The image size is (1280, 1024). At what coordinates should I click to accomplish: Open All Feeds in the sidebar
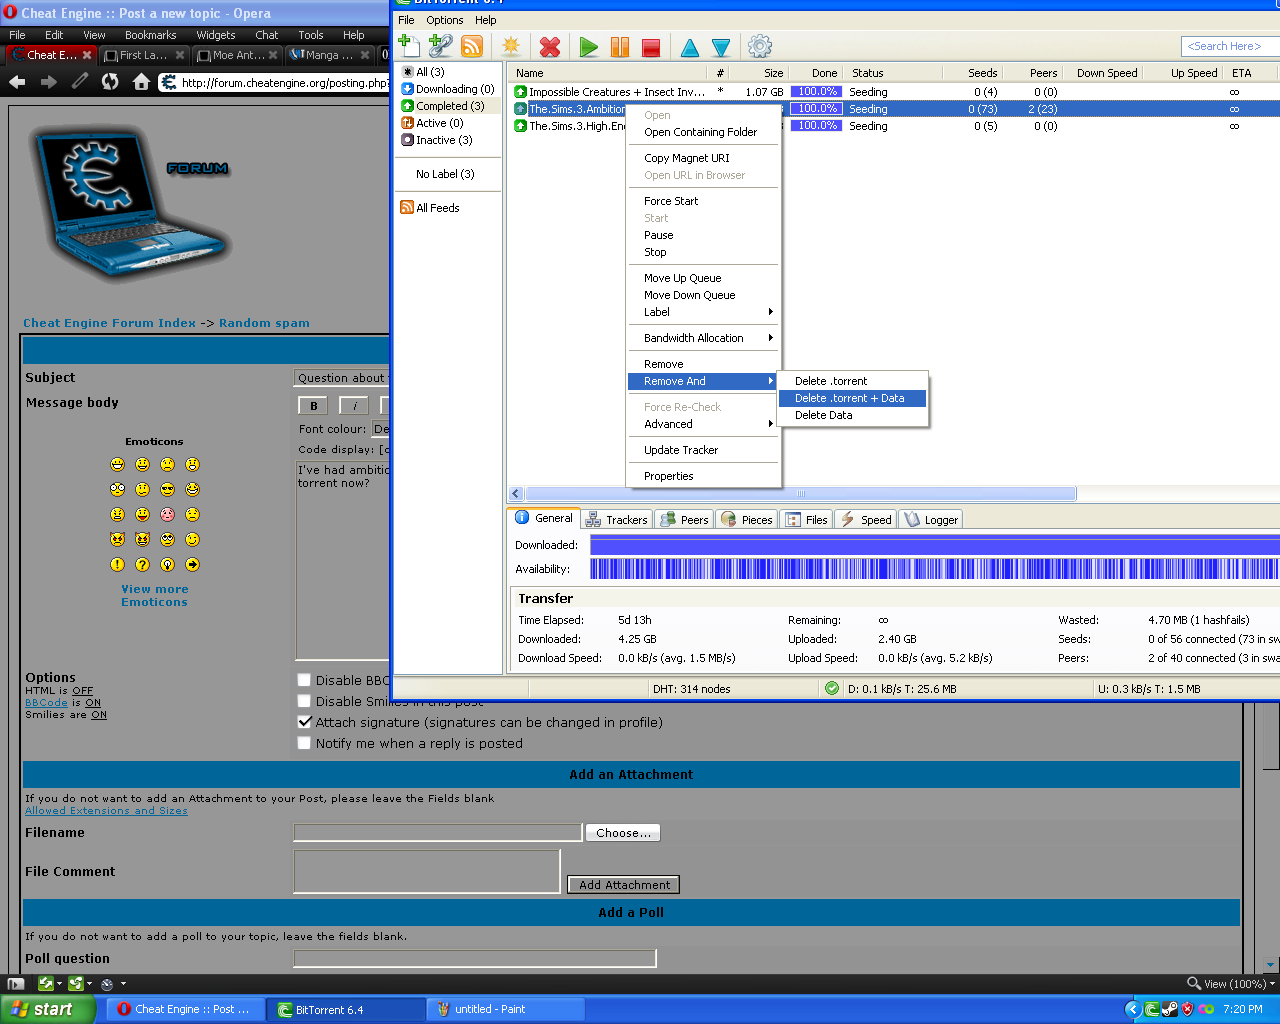click(430, 208)
